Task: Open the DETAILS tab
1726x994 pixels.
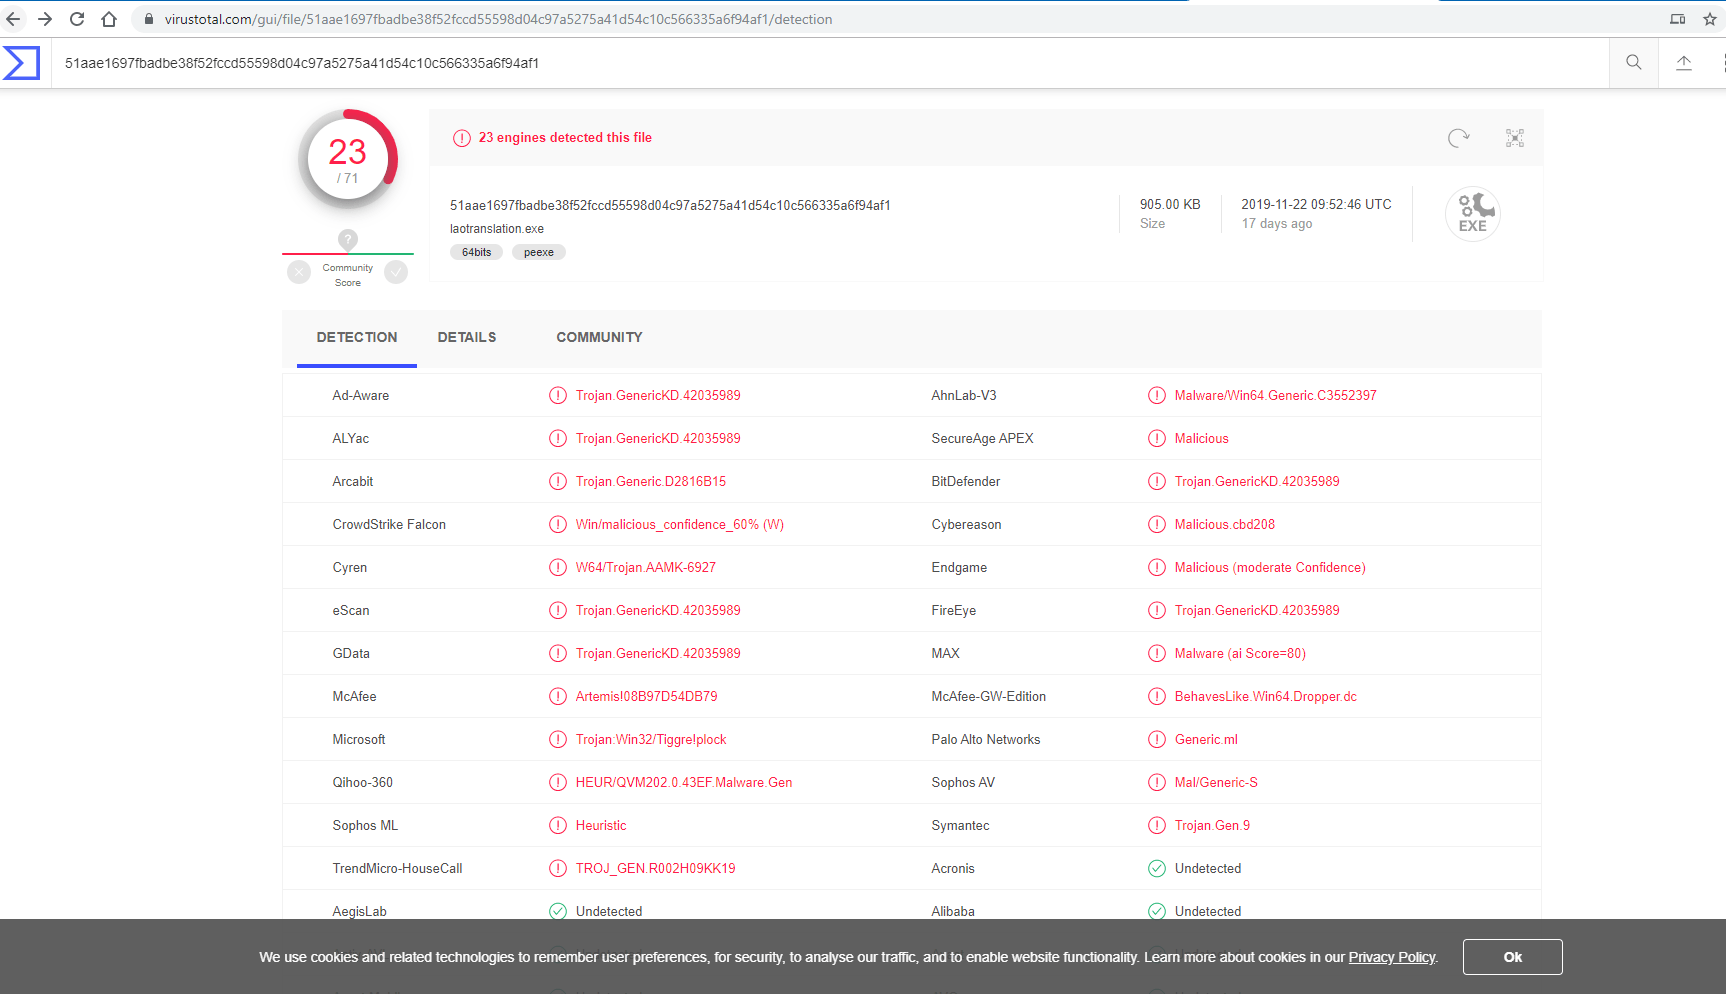Action: click(467, 337)
